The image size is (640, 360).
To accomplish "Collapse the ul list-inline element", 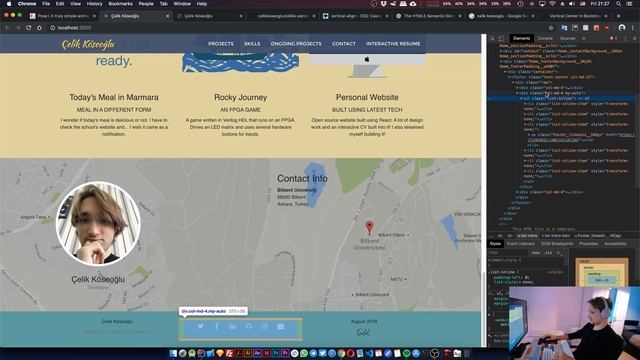I will click(521, 98).
